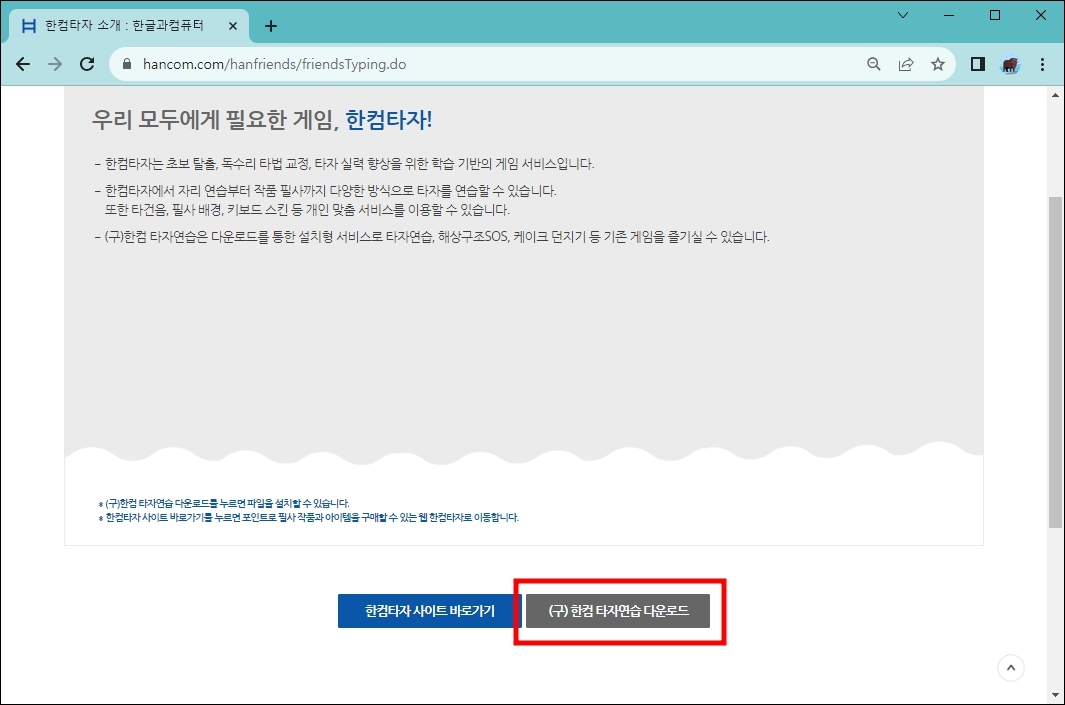Screen dimensions: 1065x705
Task: Open the Chrome three-dot menu
Action: pos(1043,64)
